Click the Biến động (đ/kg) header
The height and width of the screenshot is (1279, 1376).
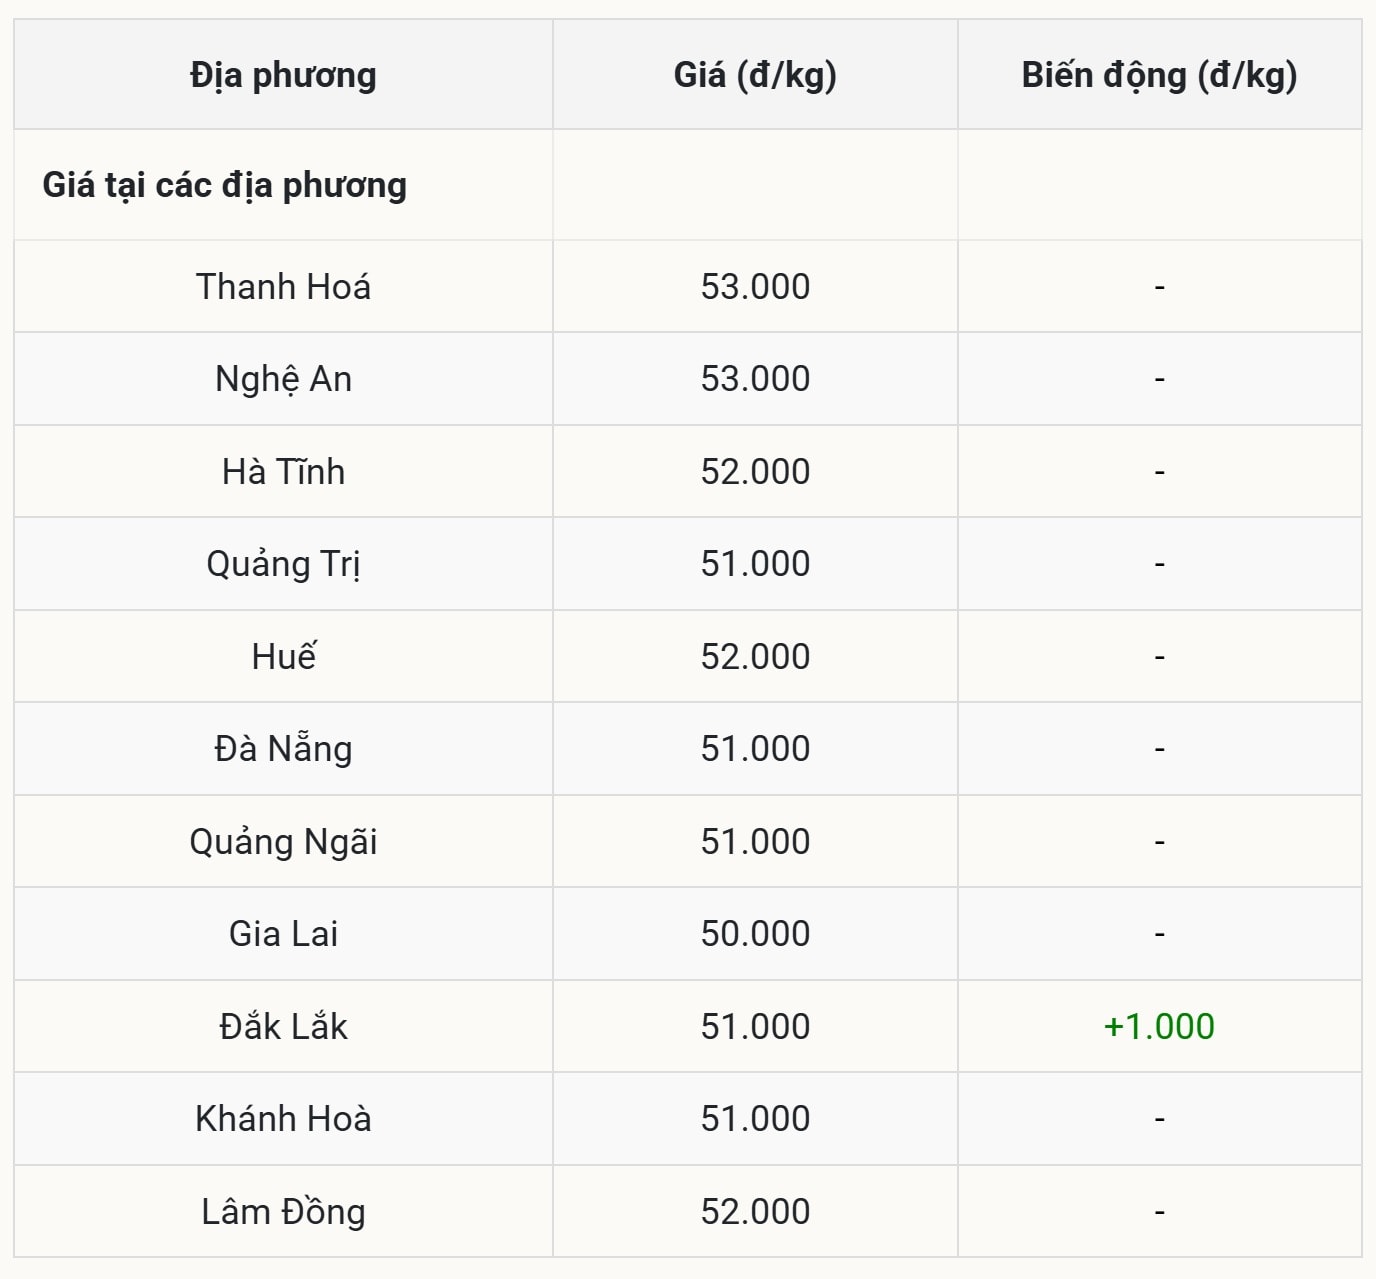pos(1159,76)
